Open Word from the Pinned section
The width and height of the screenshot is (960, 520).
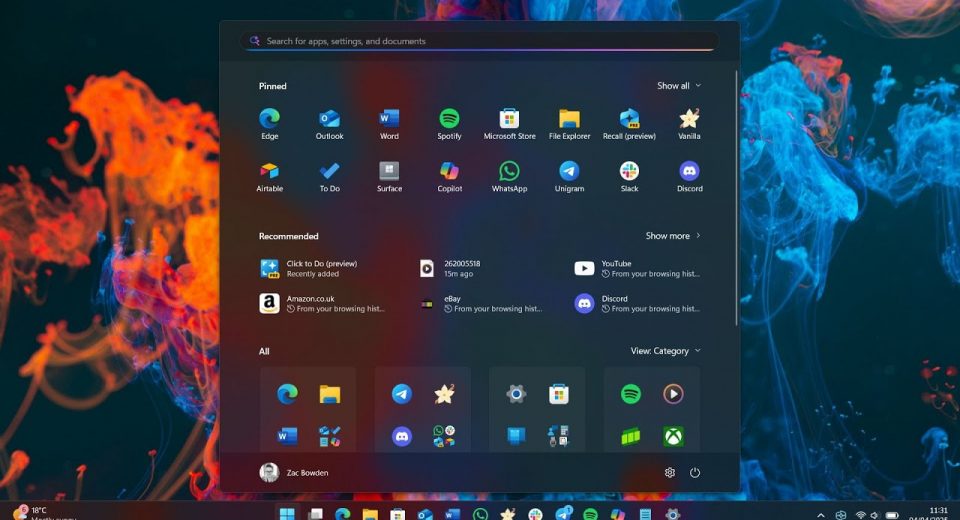tap(389, 124)
